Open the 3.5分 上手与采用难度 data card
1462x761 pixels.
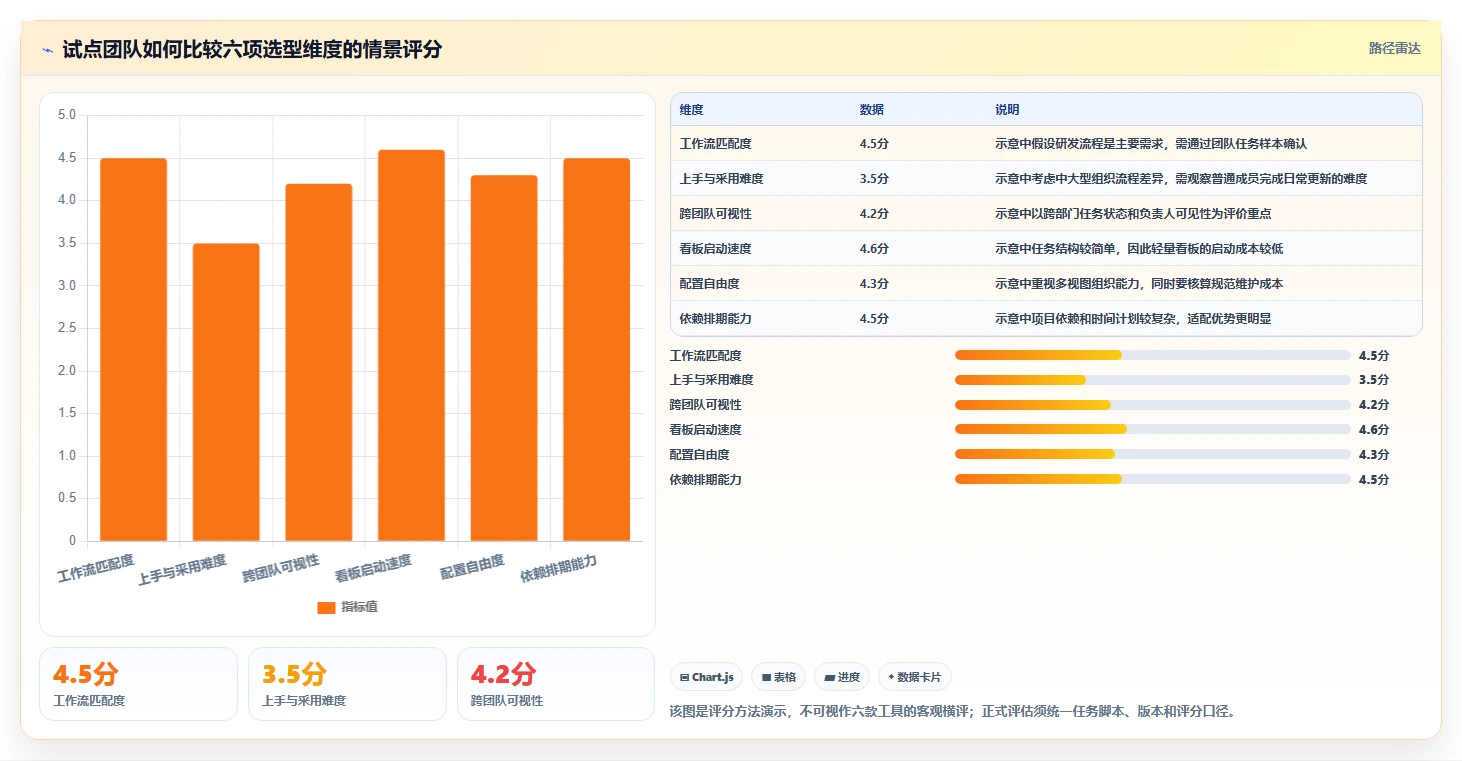(347, 684)
